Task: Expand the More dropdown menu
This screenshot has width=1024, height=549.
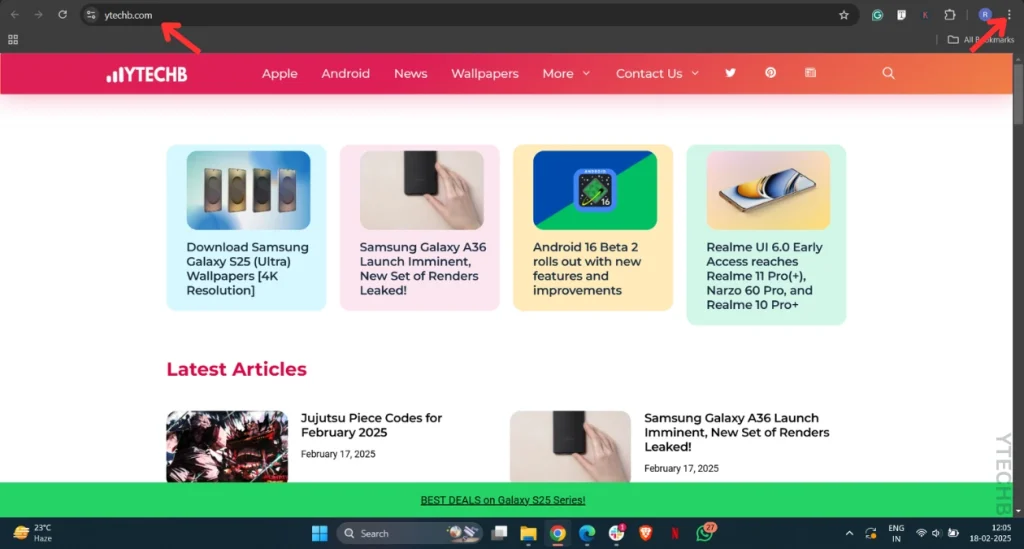Action: [566, 74]
